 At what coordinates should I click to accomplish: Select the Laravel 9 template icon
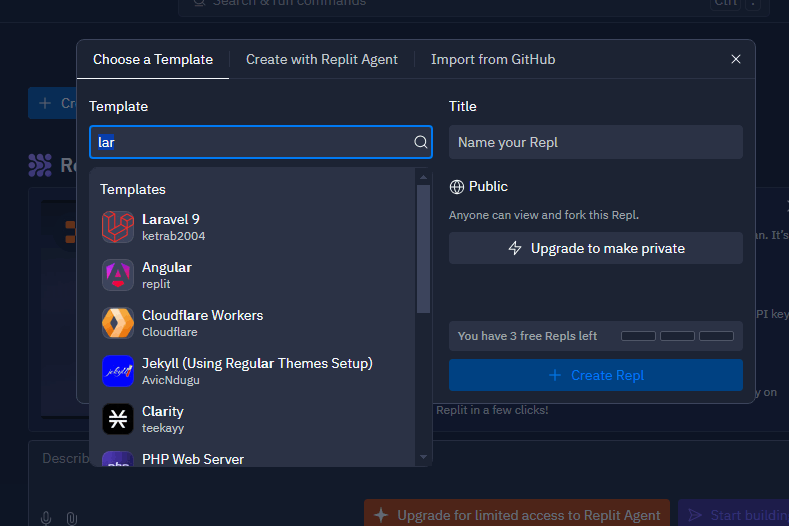[x=118, y=227]
